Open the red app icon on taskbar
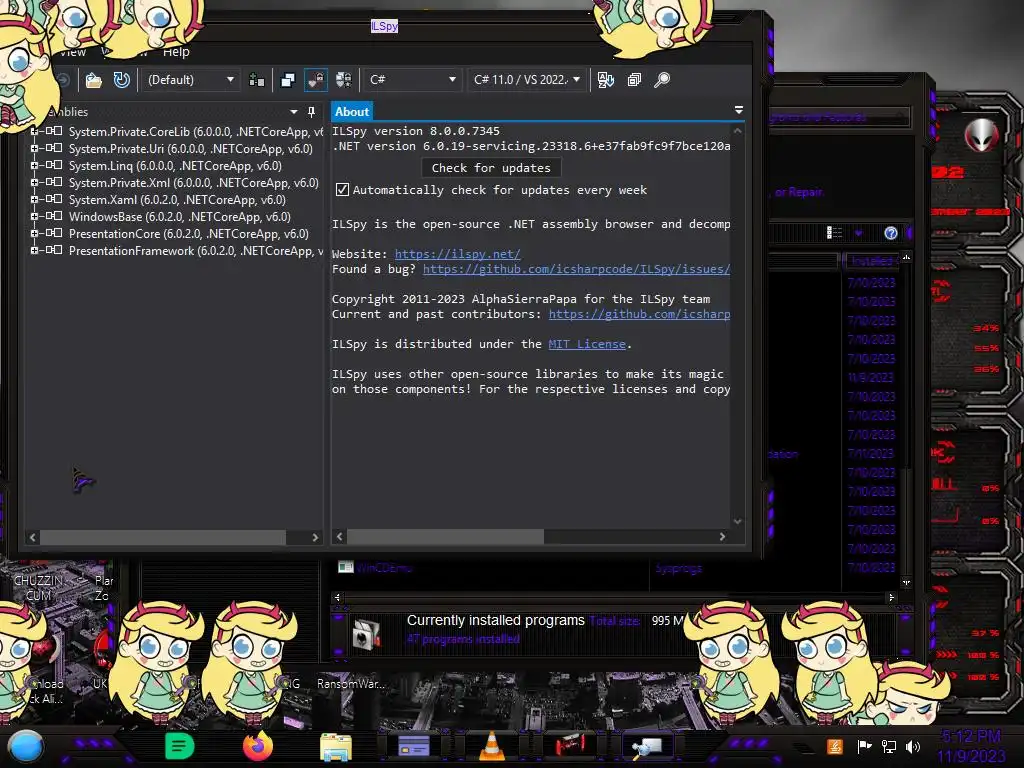Viewport: 1024px width, 768px height. click(570, 745)
